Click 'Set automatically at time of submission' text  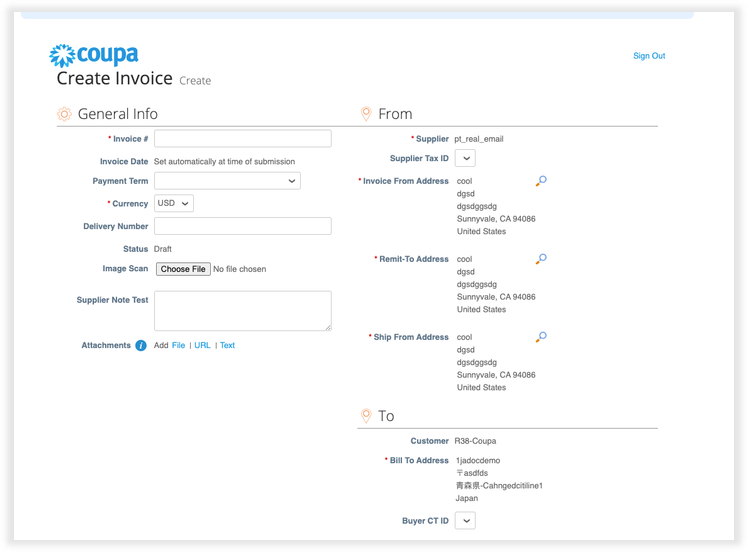pos(224,162)
